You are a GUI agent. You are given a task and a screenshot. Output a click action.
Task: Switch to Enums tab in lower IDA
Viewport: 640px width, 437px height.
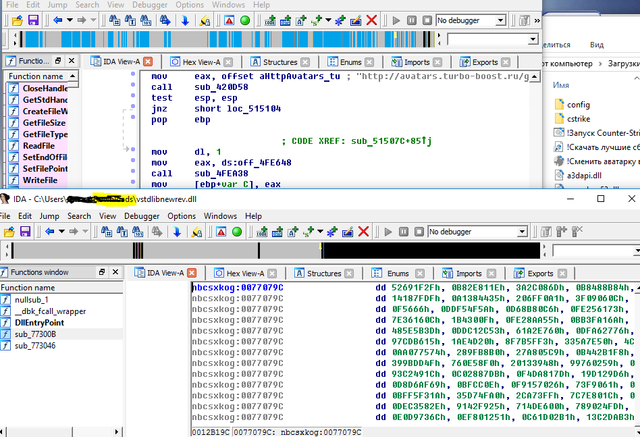(398, 273)
